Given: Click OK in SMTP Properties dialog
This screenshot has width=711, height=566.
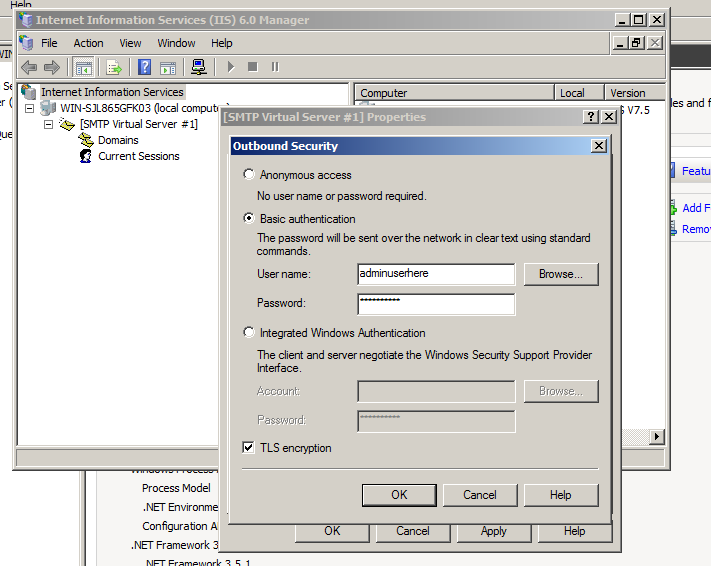Looking at the screenshot, I should [x=332, y=532].
